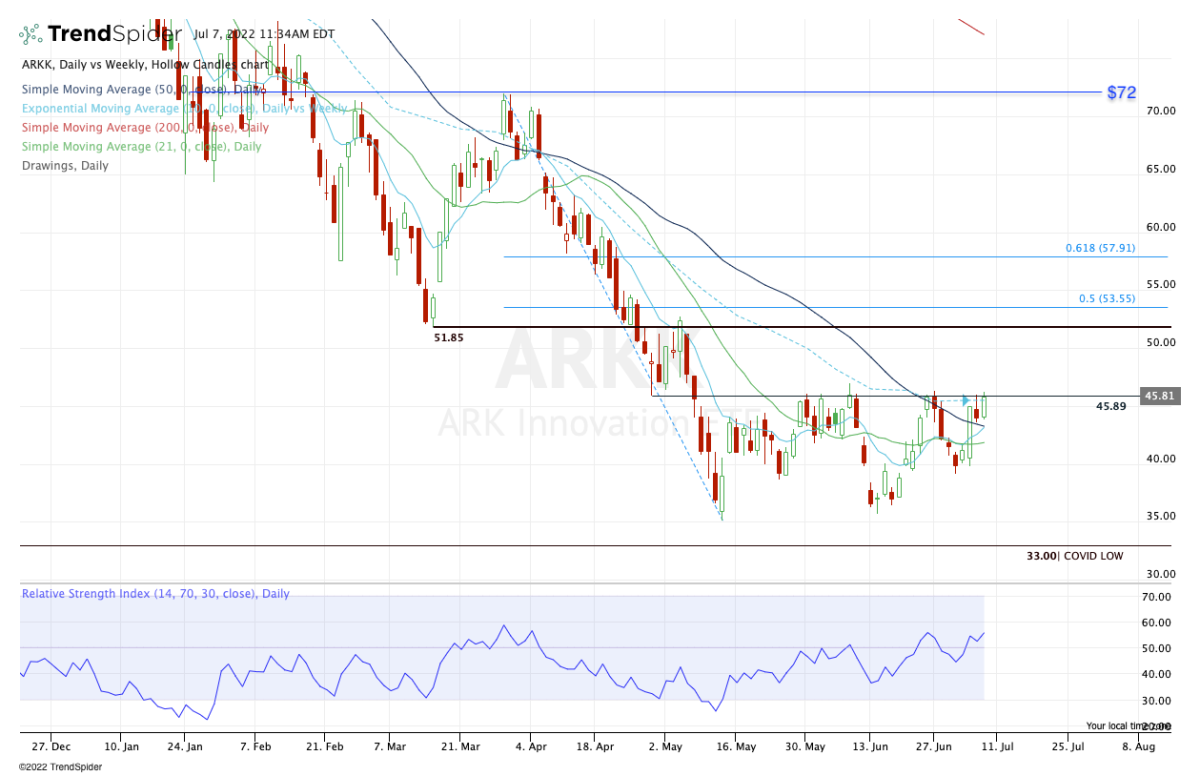Click the Relative Strength Index indicator label

click(156, 594)
